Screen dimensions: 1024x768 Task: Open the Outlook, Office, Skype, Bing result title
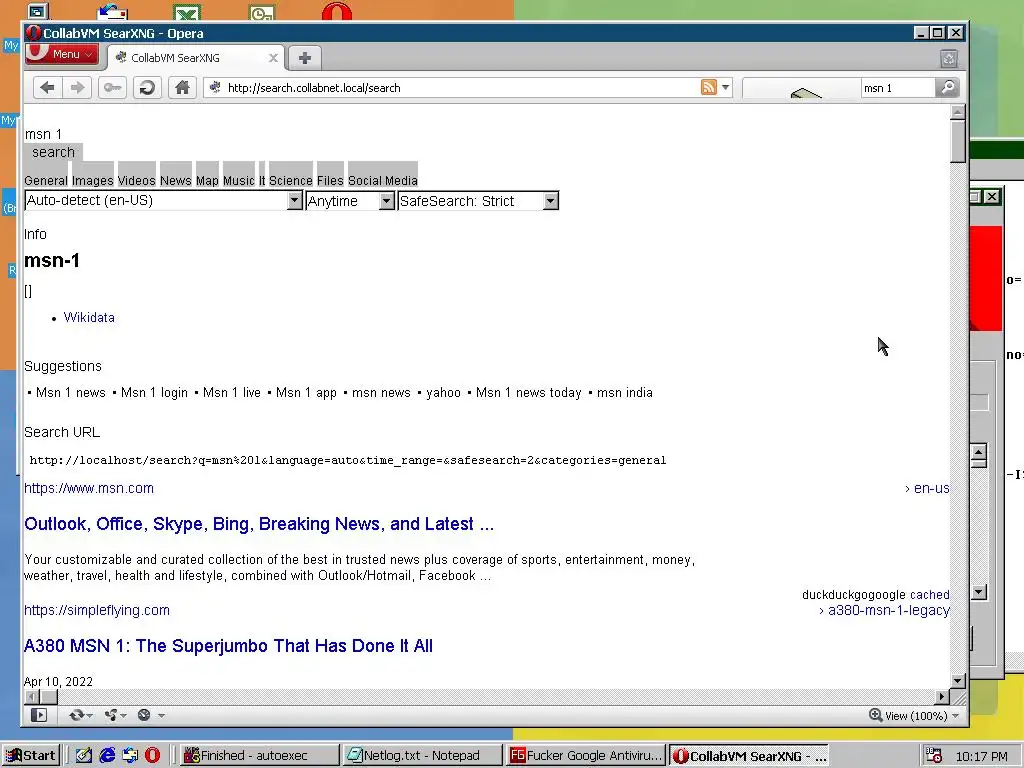point(259,524)
